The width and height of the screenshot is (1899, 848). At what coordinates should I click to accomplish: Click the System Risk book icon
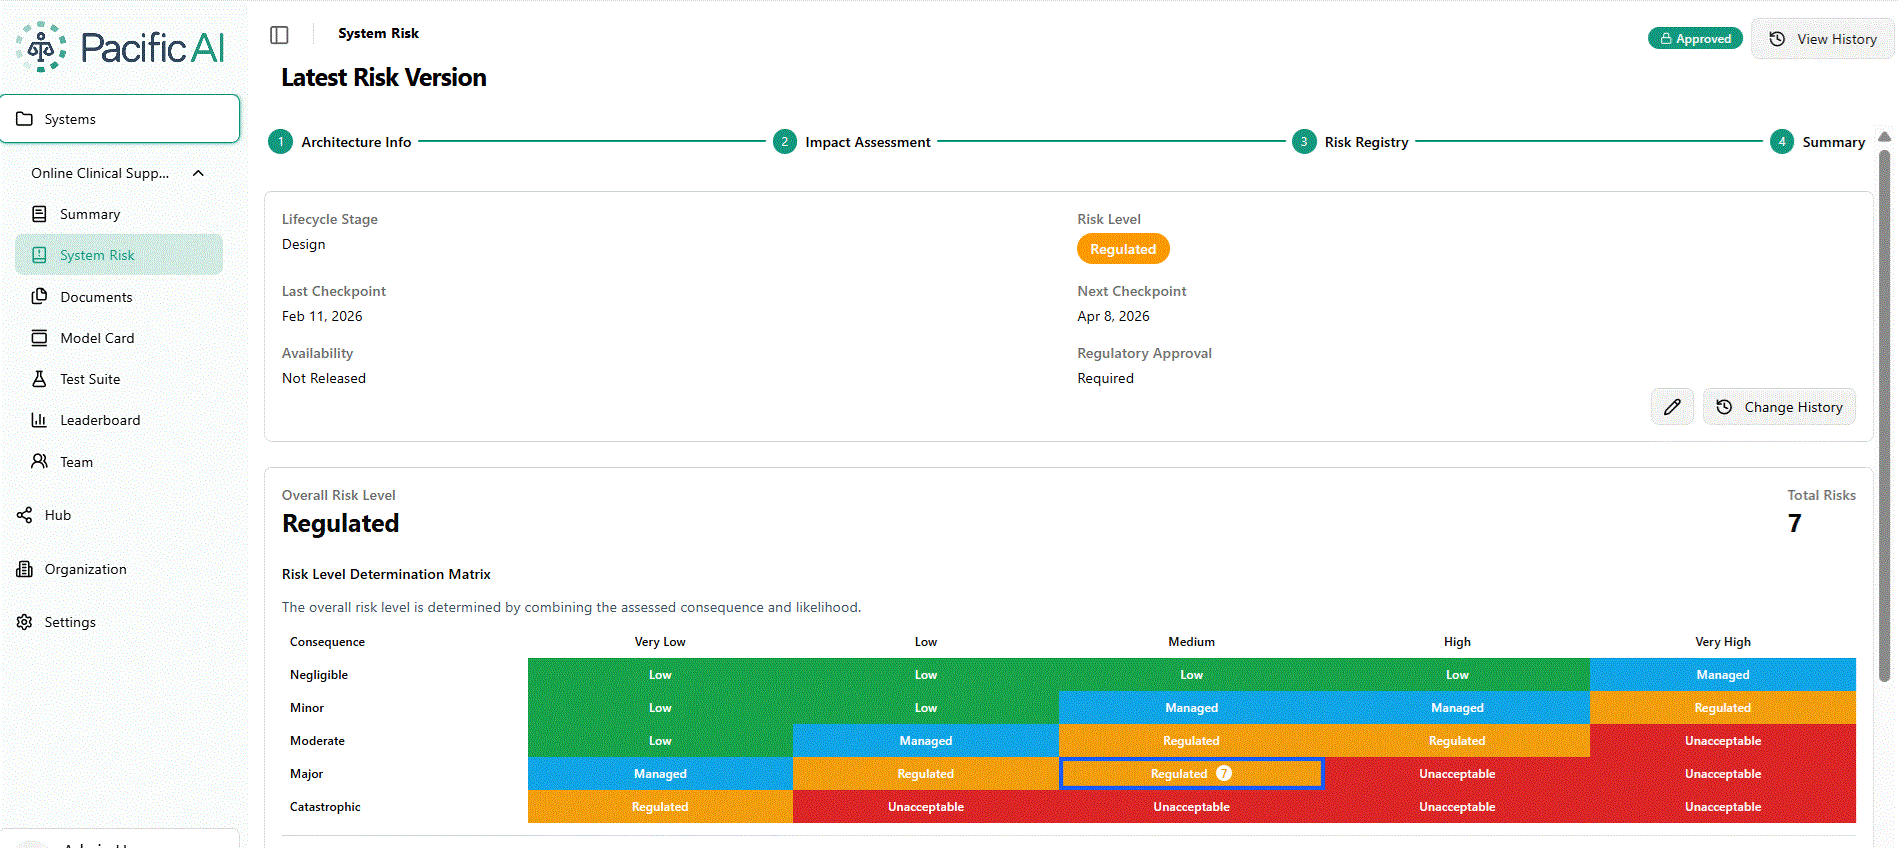(39, 255)
